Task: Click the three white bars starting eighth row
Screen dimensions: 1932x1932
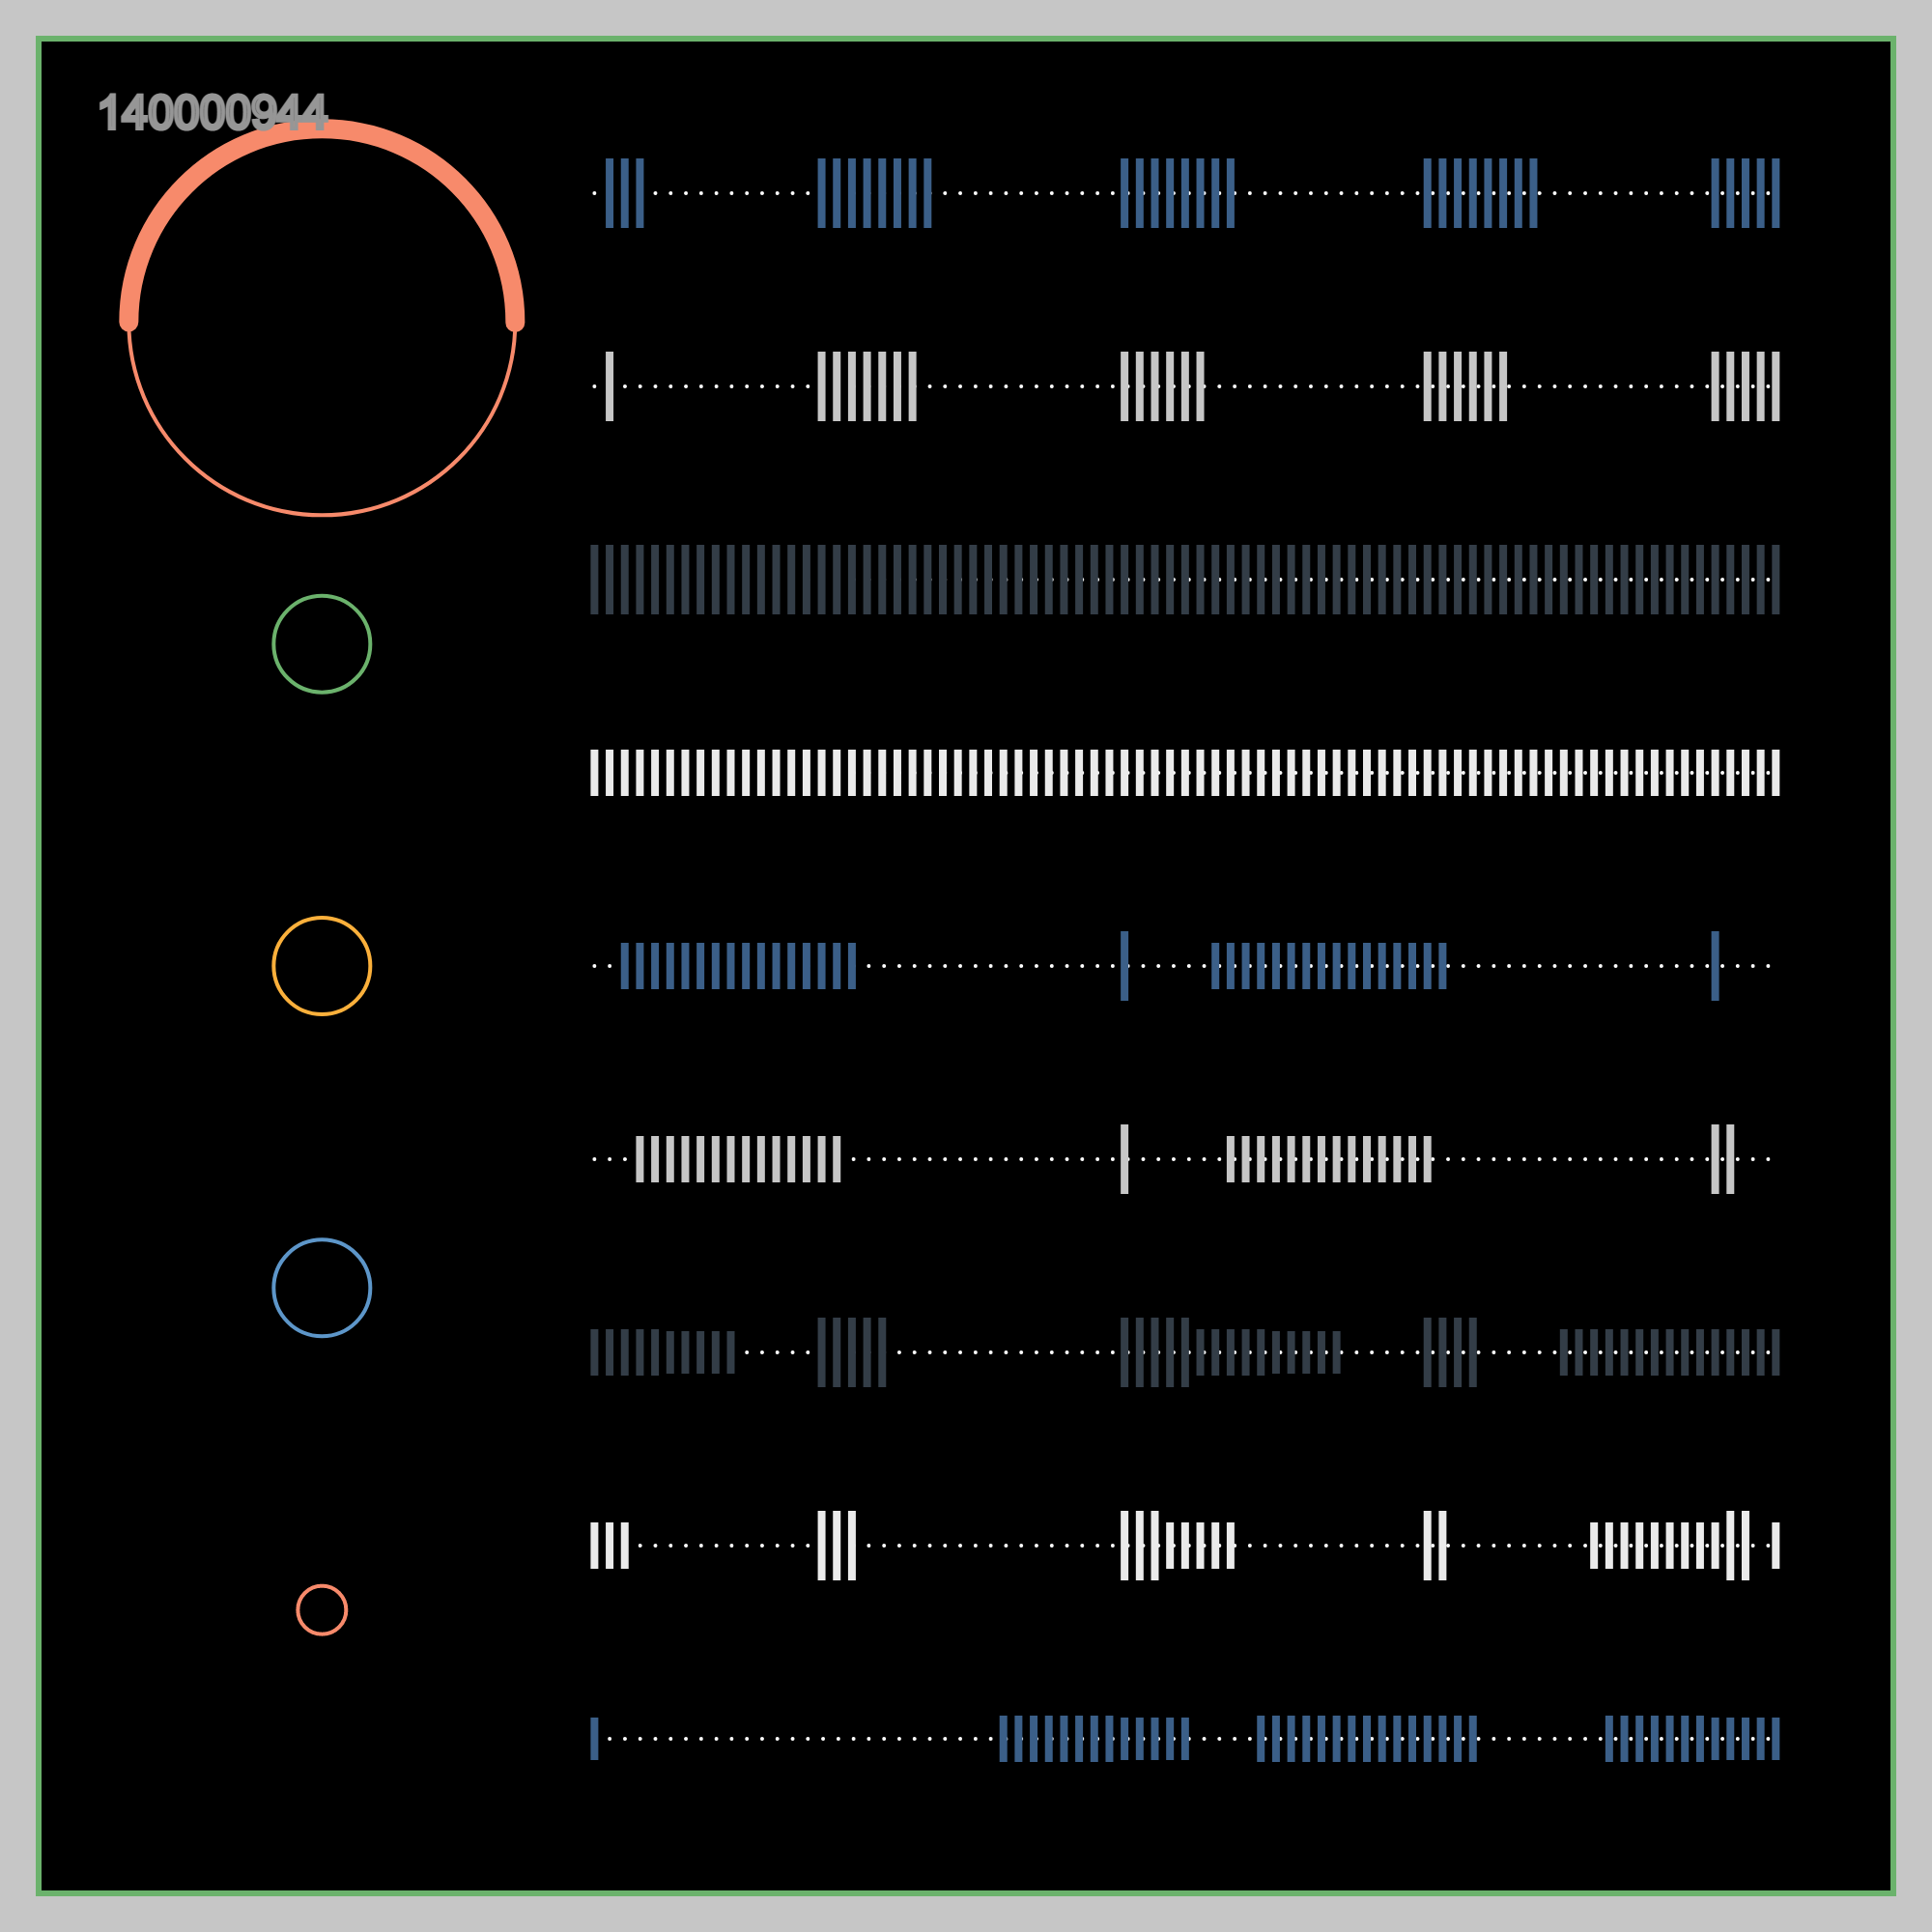Action: 609,1545
